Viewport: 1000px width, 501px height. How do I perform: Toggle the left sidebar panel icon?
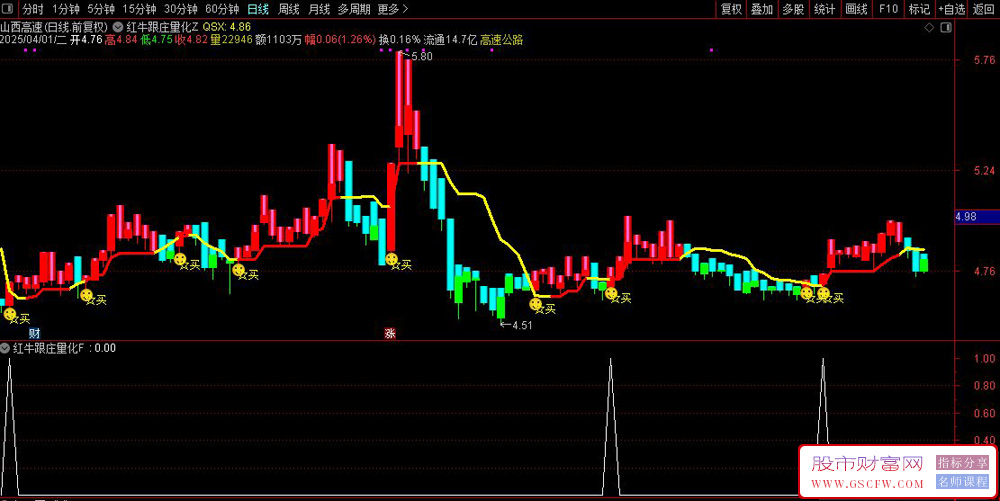(8, 9)
